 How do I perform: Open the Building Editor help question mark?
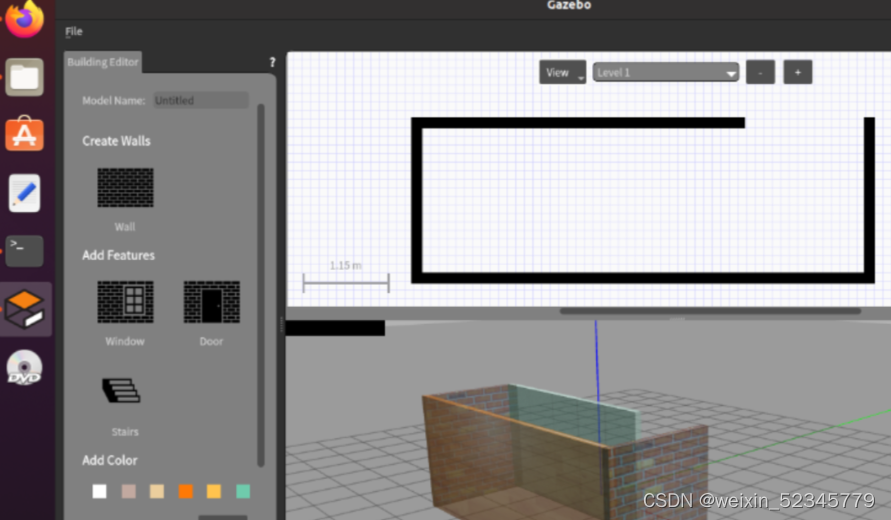tap(272, 62)
